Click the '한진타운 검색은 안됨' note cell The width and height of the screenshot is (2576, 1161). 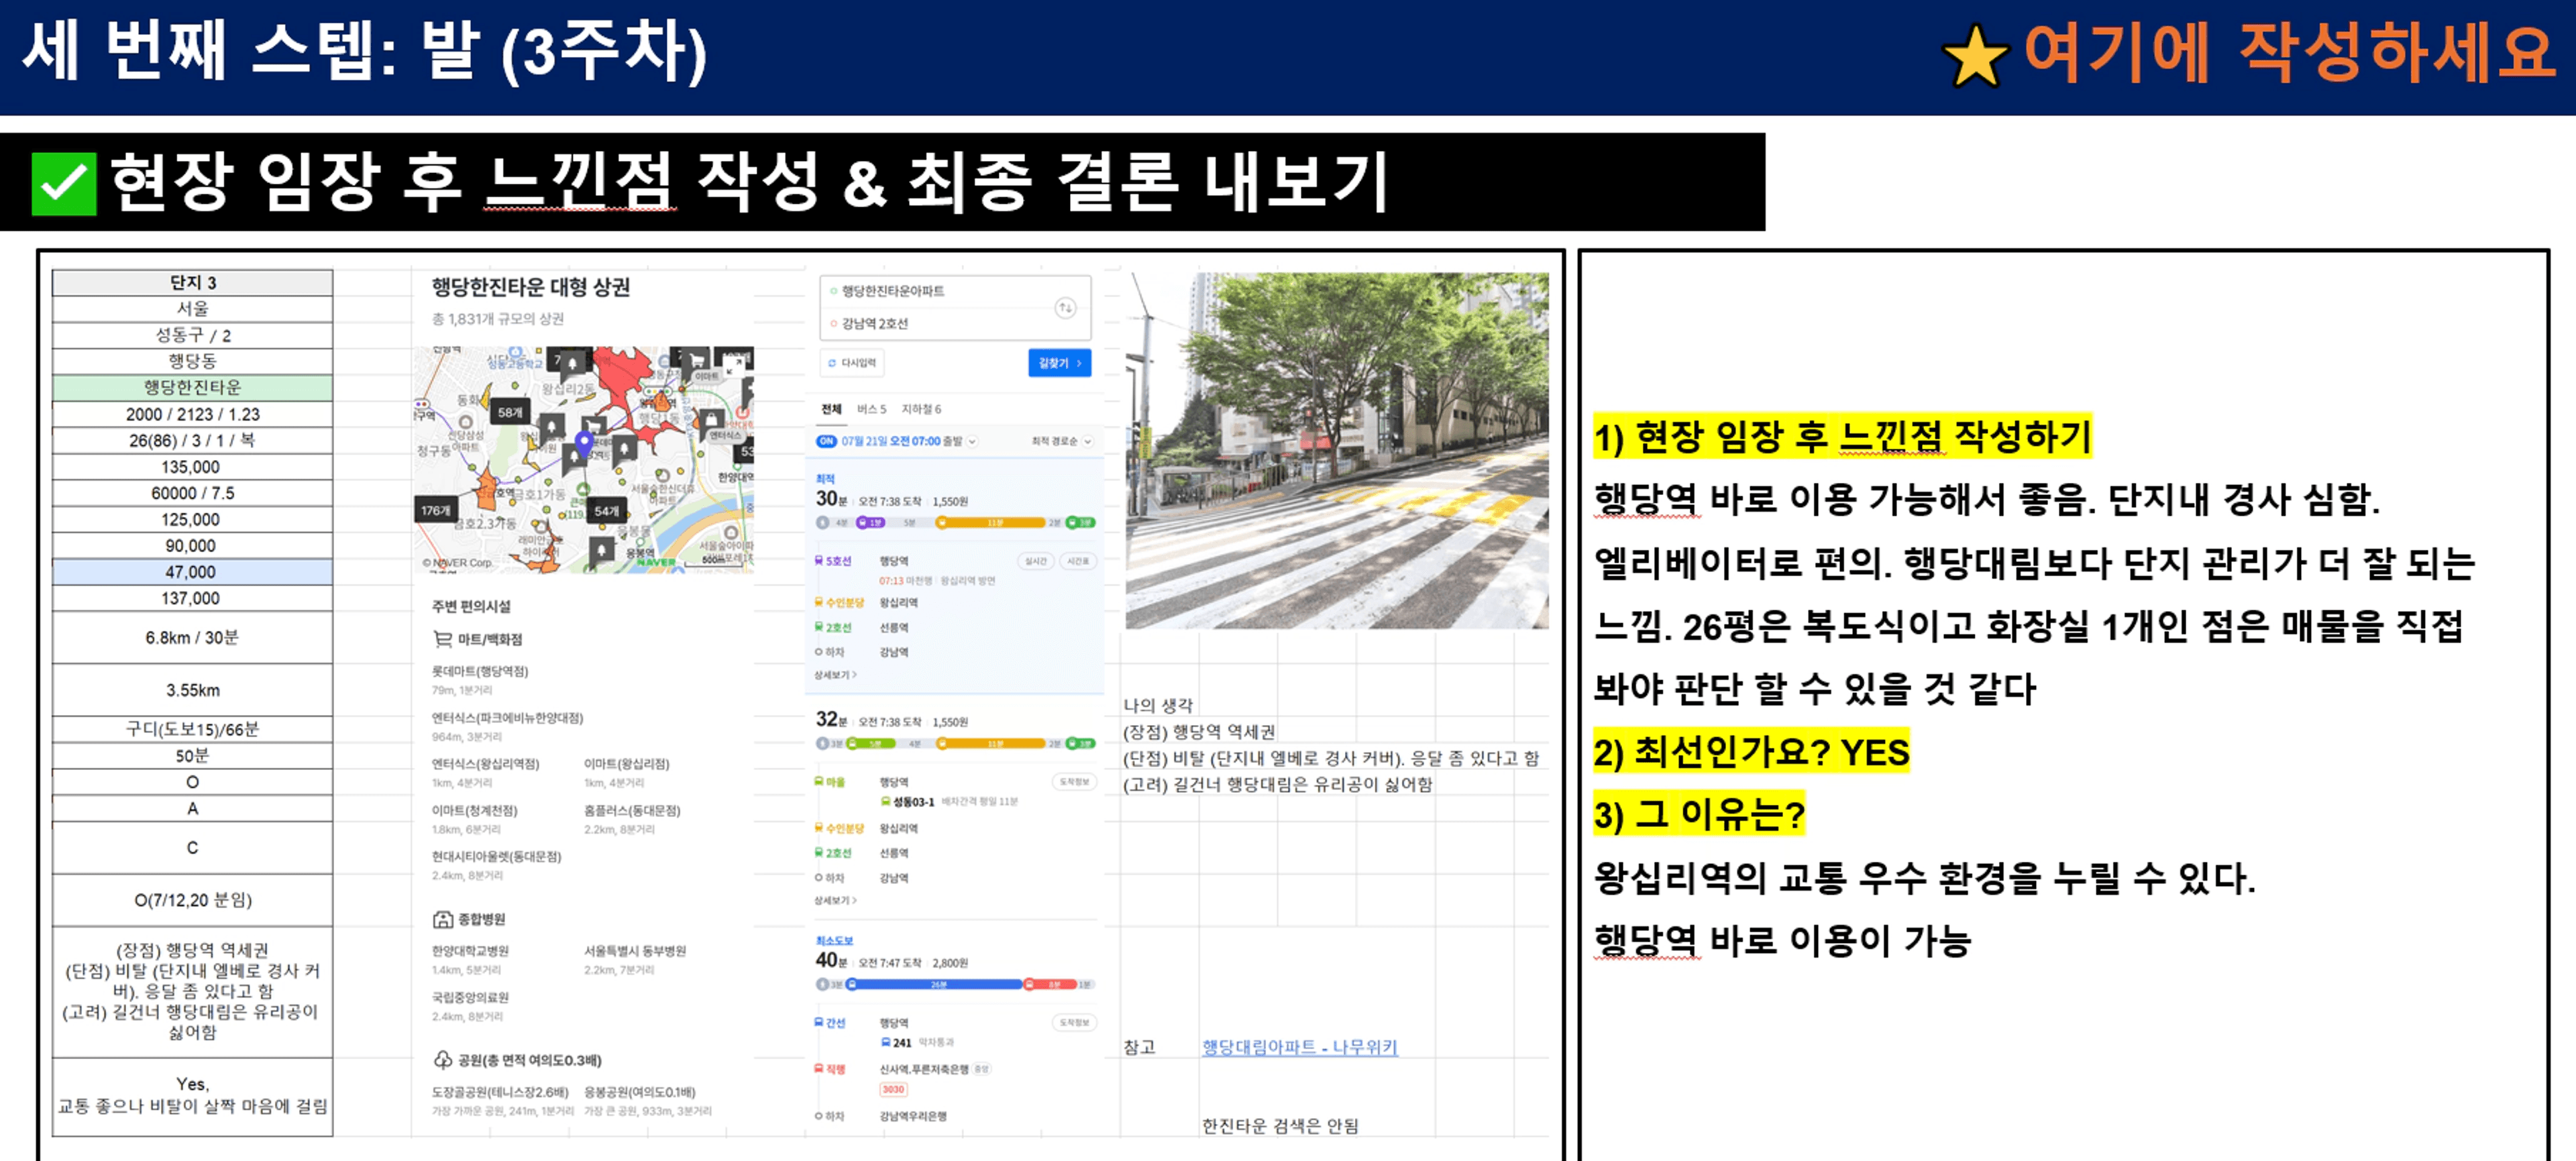click(x=1280, y=1125)
